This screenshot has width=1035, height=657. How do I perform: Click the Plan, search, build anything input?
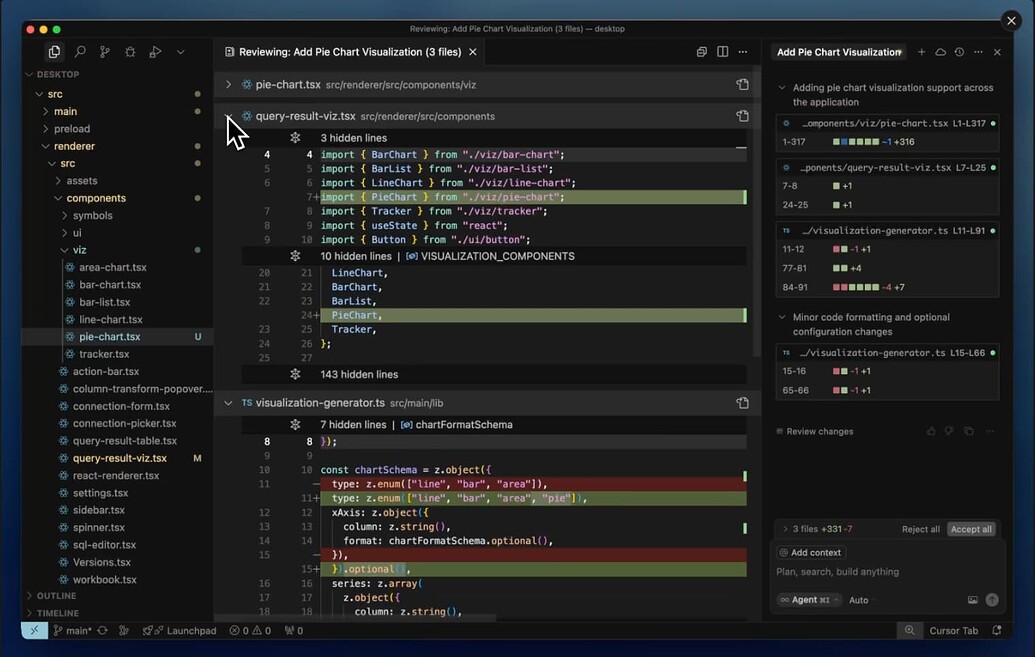[880, 571]
